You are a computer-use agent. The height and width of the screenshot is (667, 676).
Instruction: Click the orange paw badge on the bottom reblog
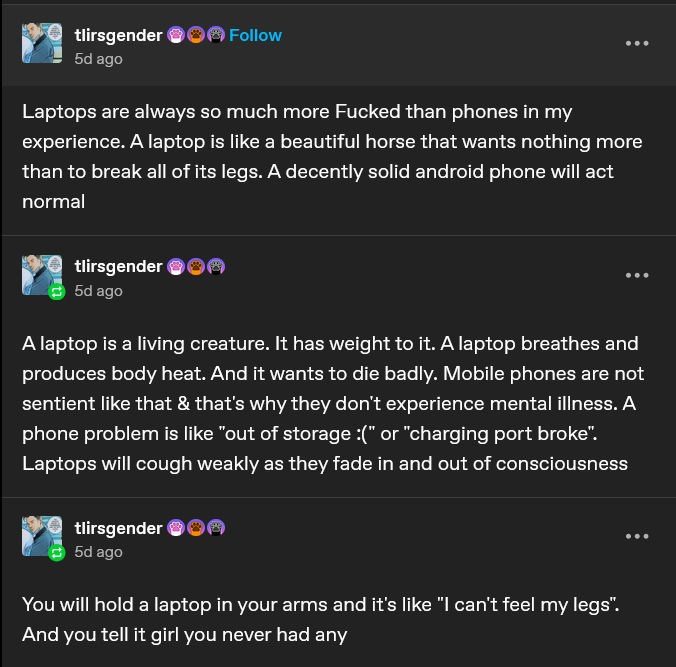point(196,527)
